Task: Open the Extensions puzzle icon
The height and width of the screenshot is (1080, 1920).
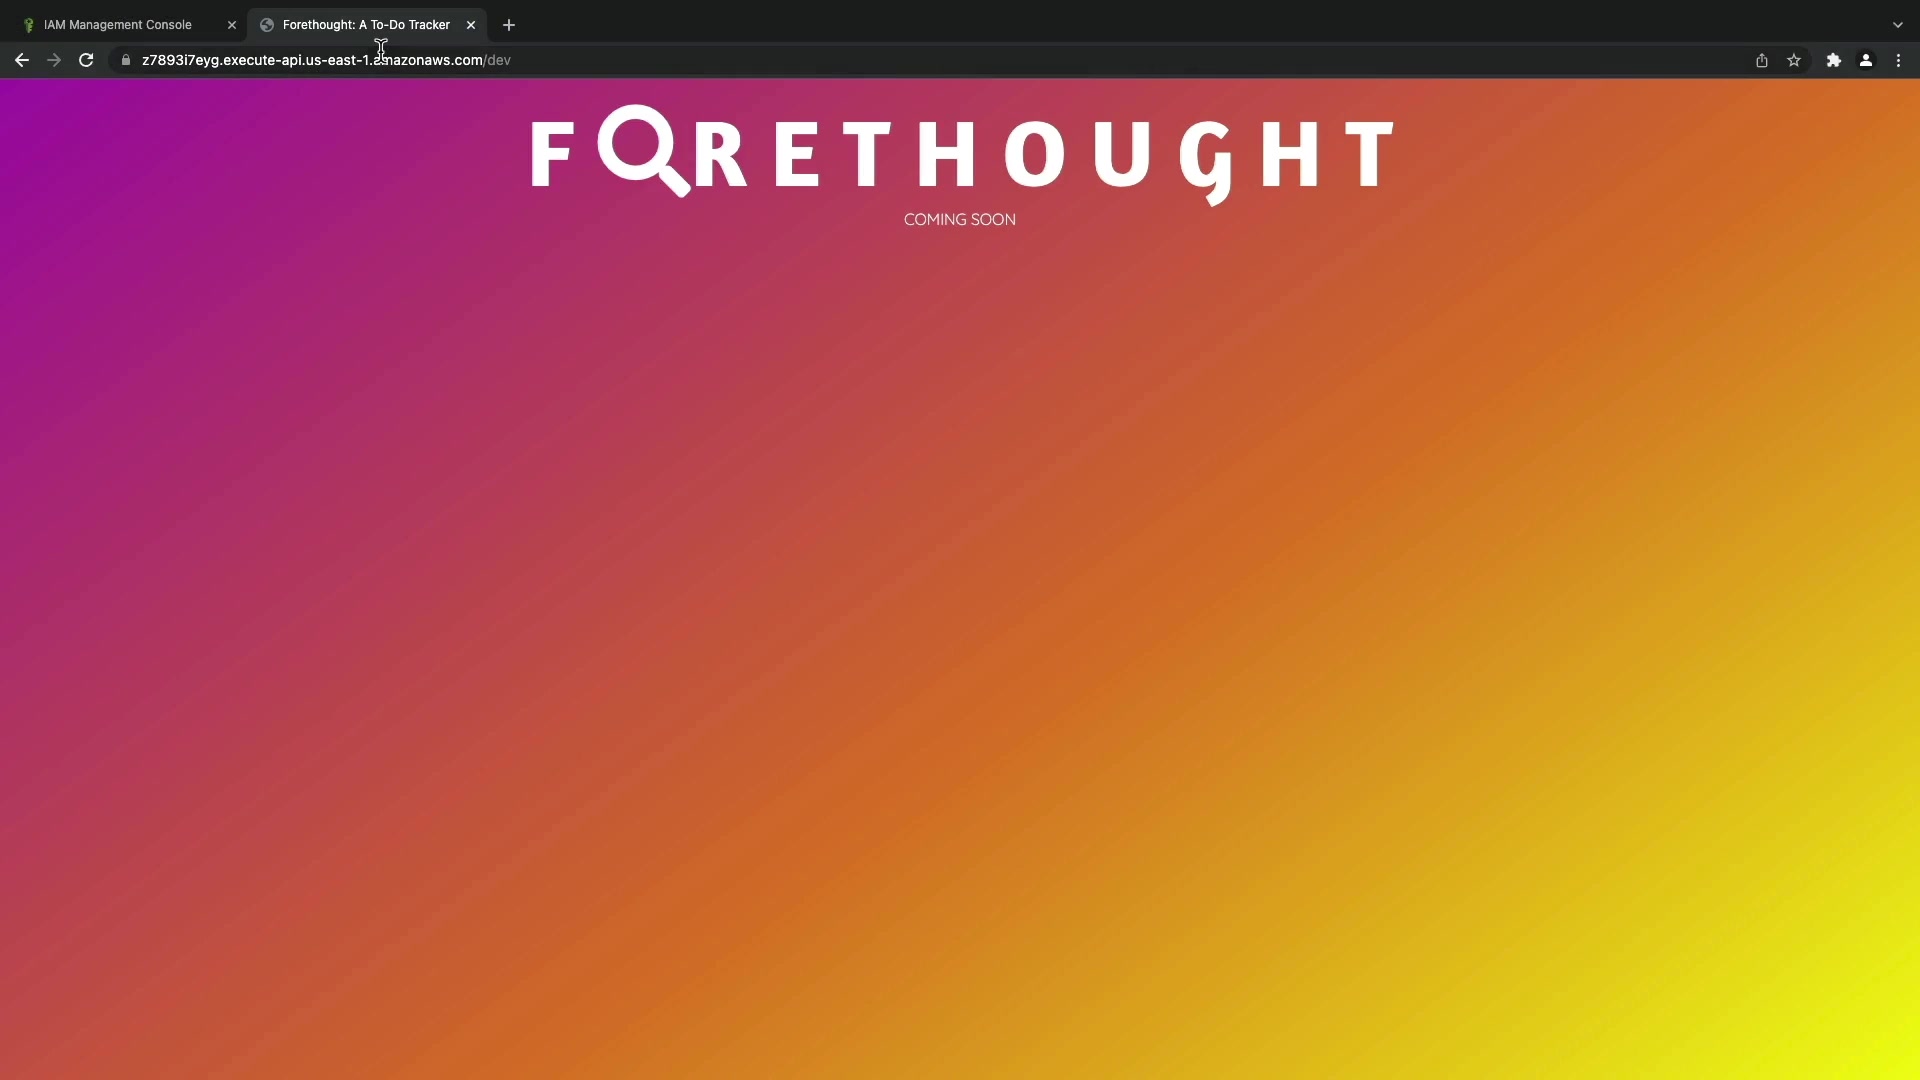Action: pos(1833,60)
